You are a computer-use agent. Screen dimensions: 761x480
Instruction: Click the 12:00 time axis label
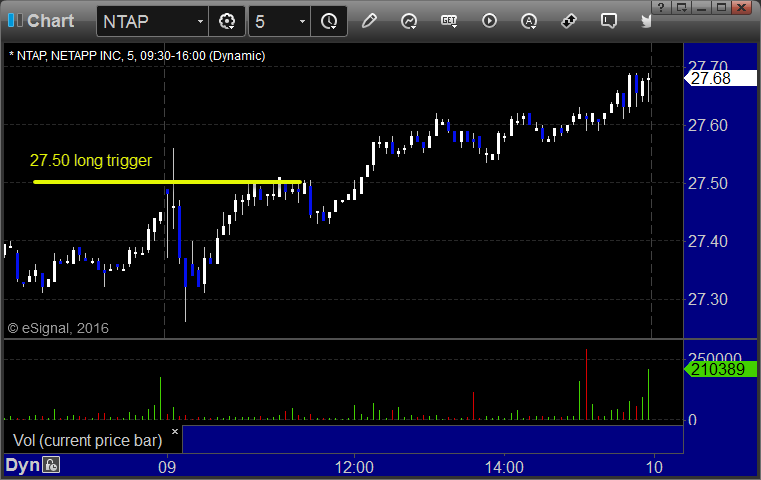(354, 467)
